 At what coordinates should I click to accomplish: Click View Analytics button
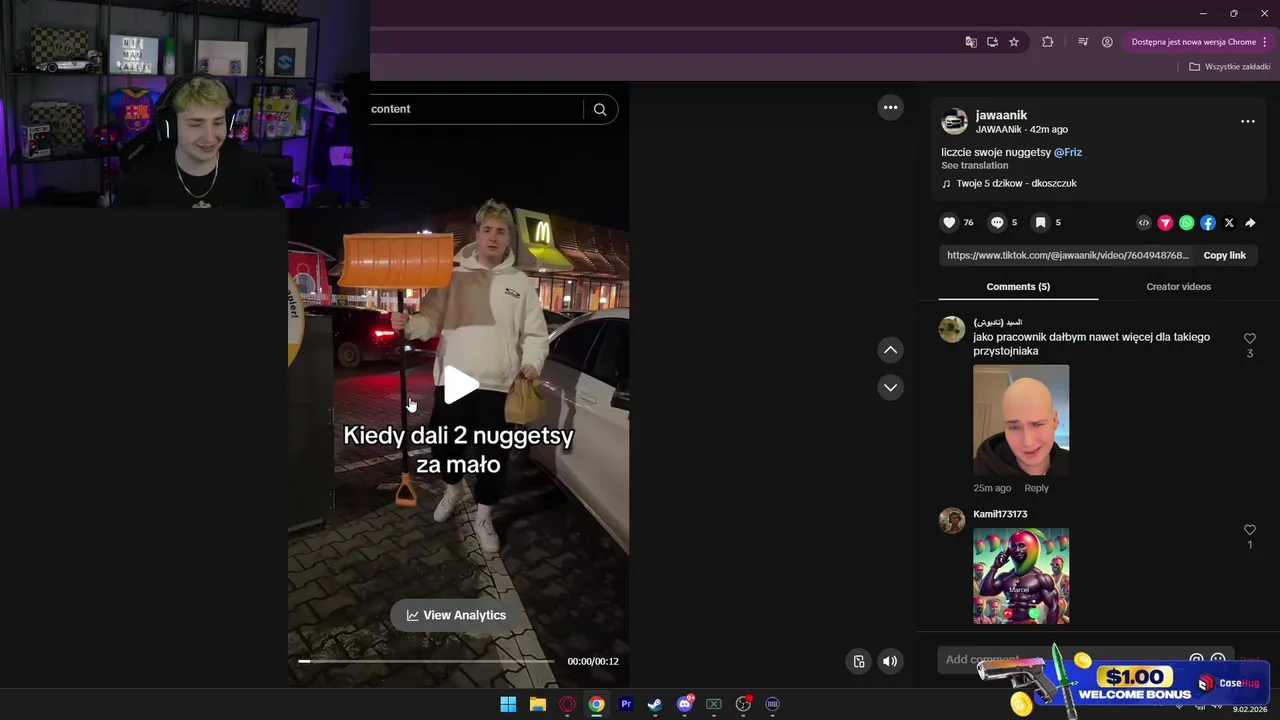(457, 615)
